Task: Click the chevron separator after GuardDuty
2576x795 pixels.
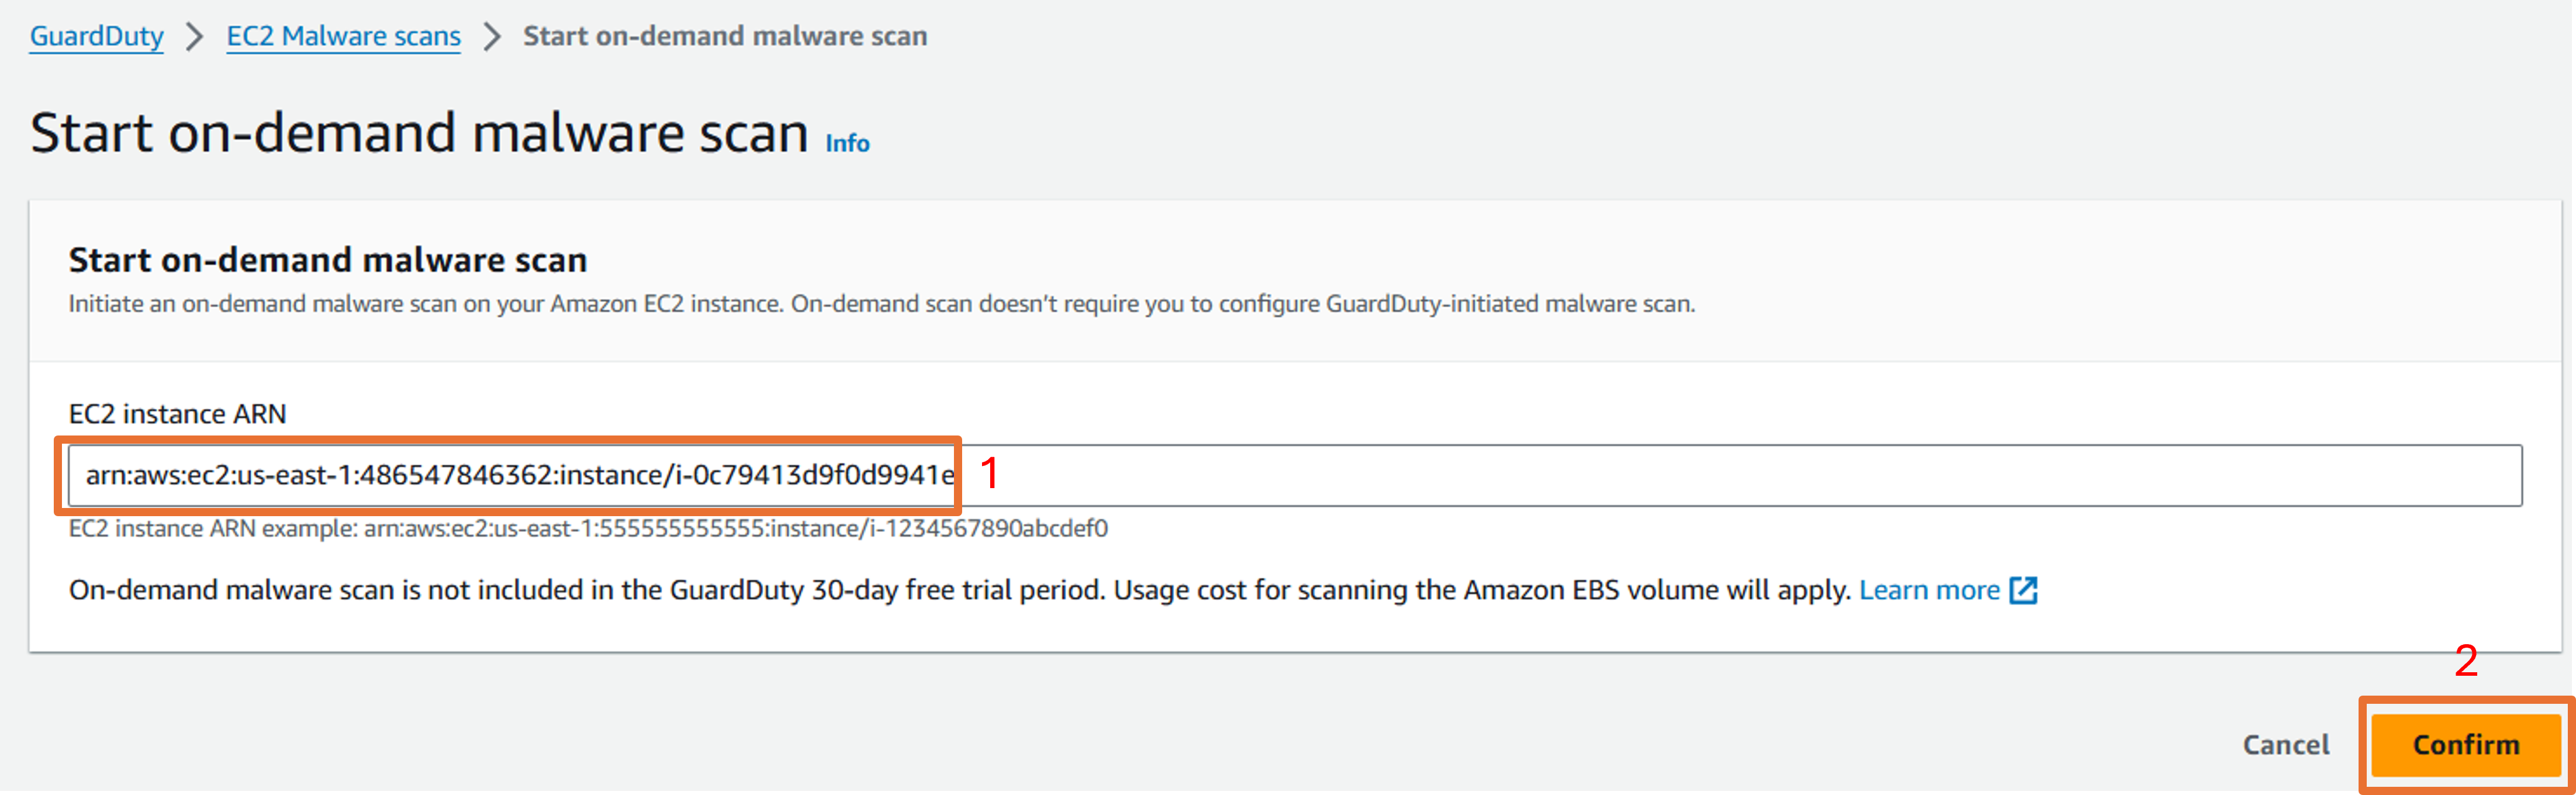Action: [195, 37]
